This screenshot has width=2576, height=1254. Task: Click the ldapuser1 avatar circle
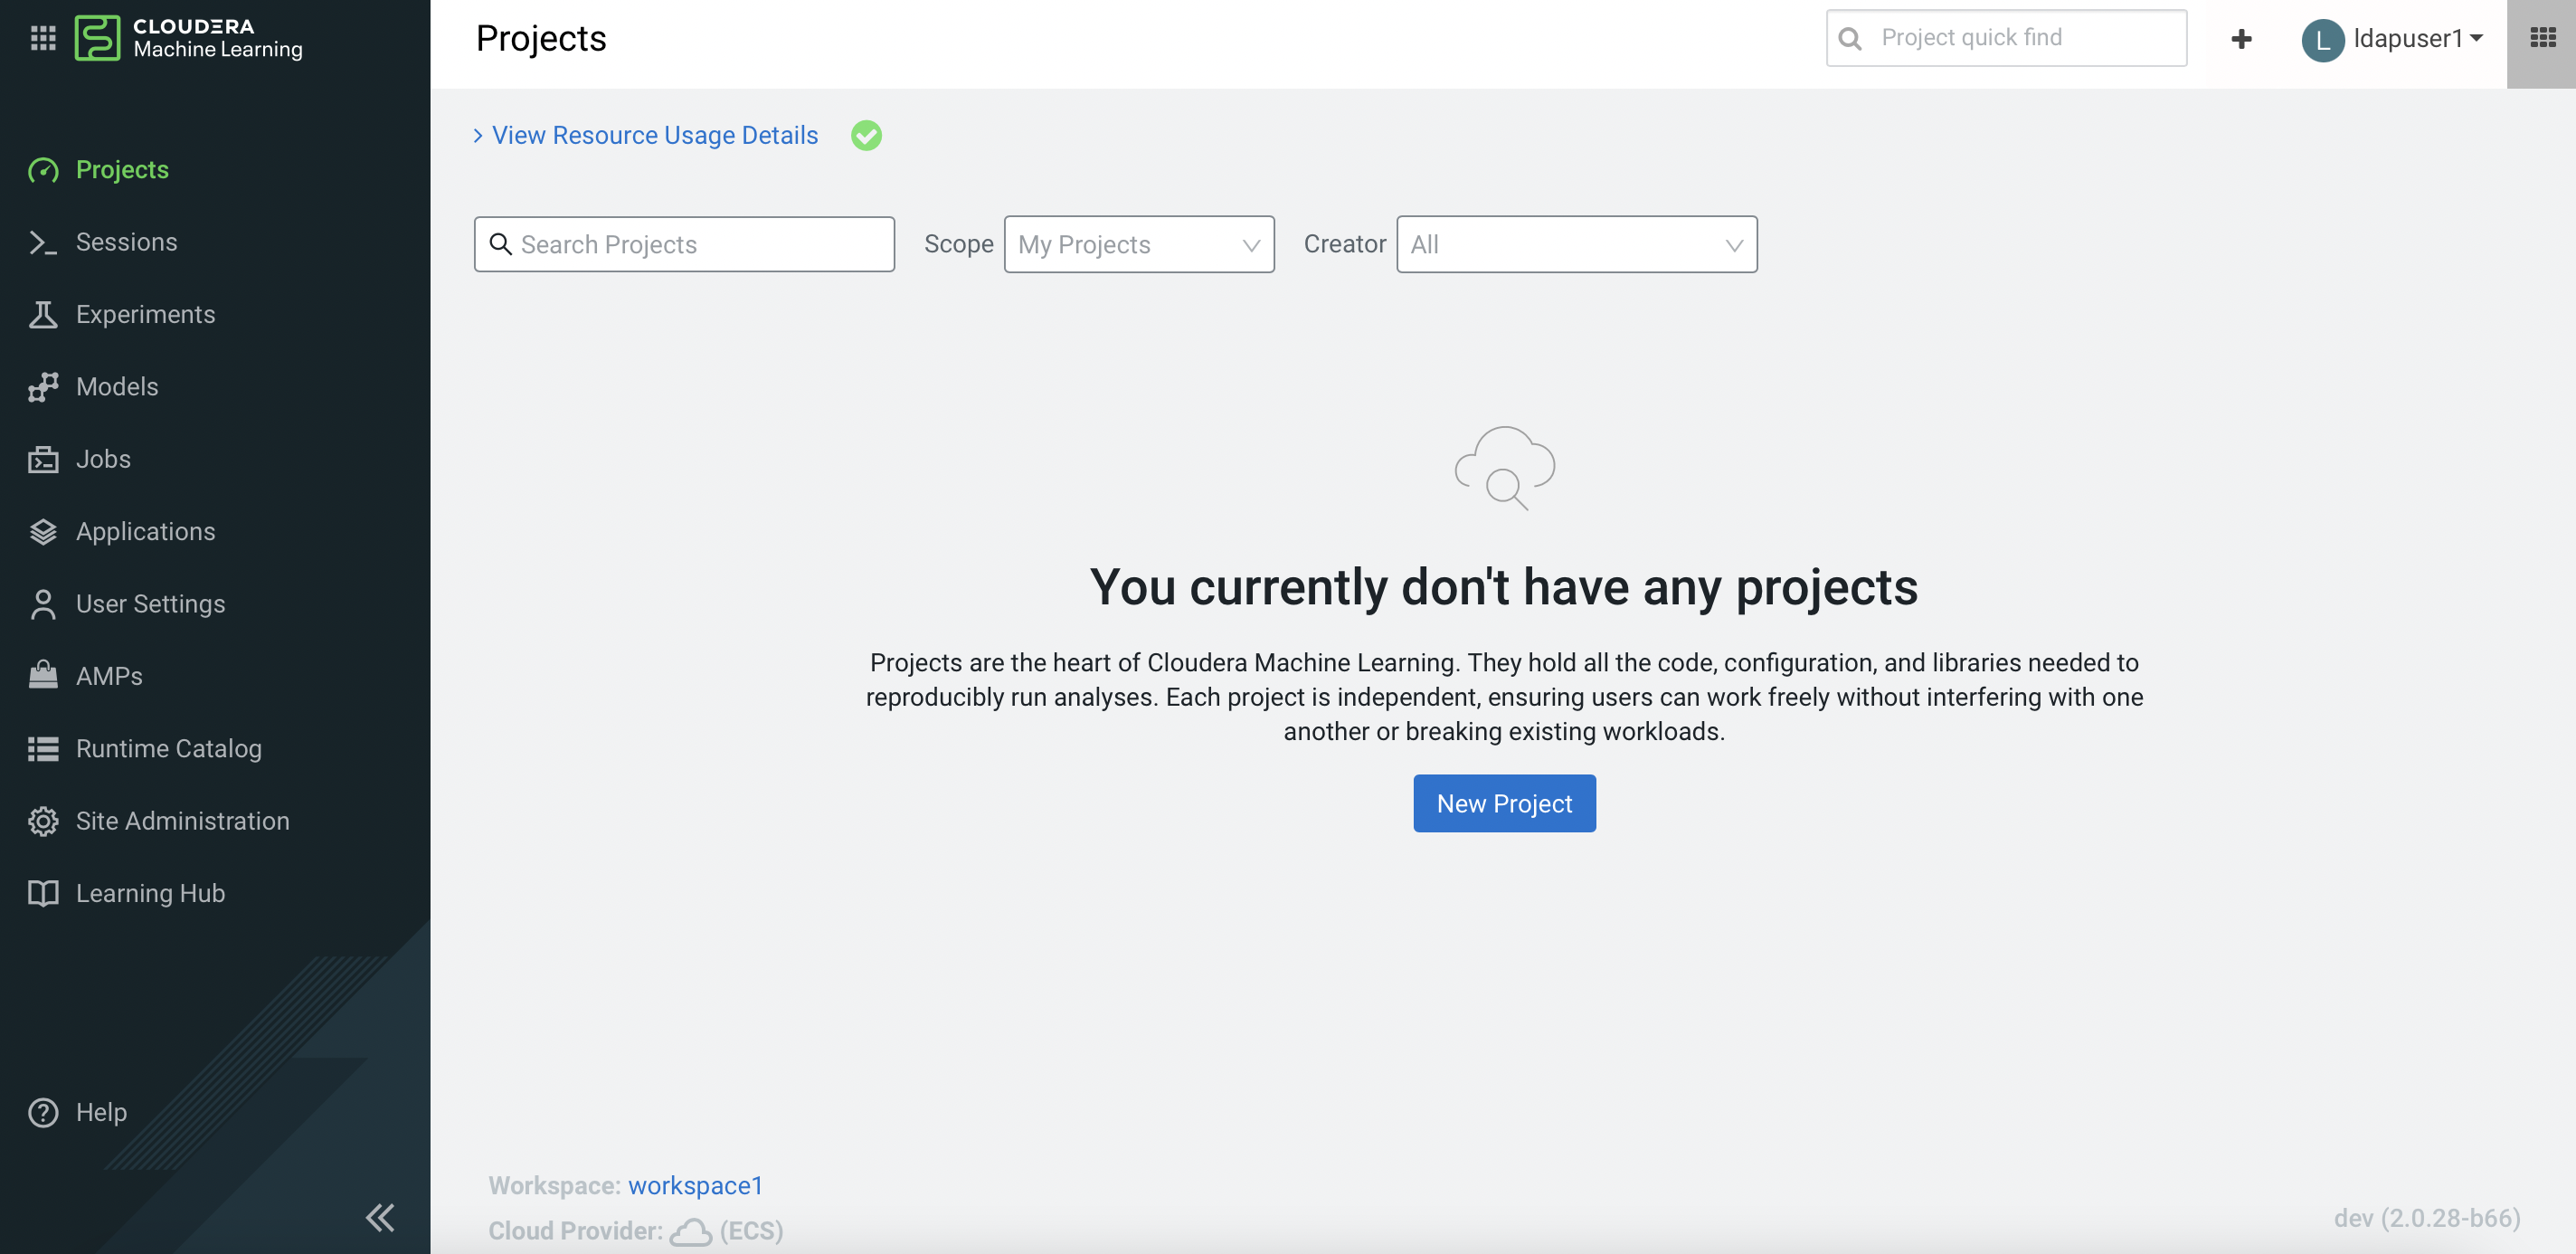click(2322, 40)
